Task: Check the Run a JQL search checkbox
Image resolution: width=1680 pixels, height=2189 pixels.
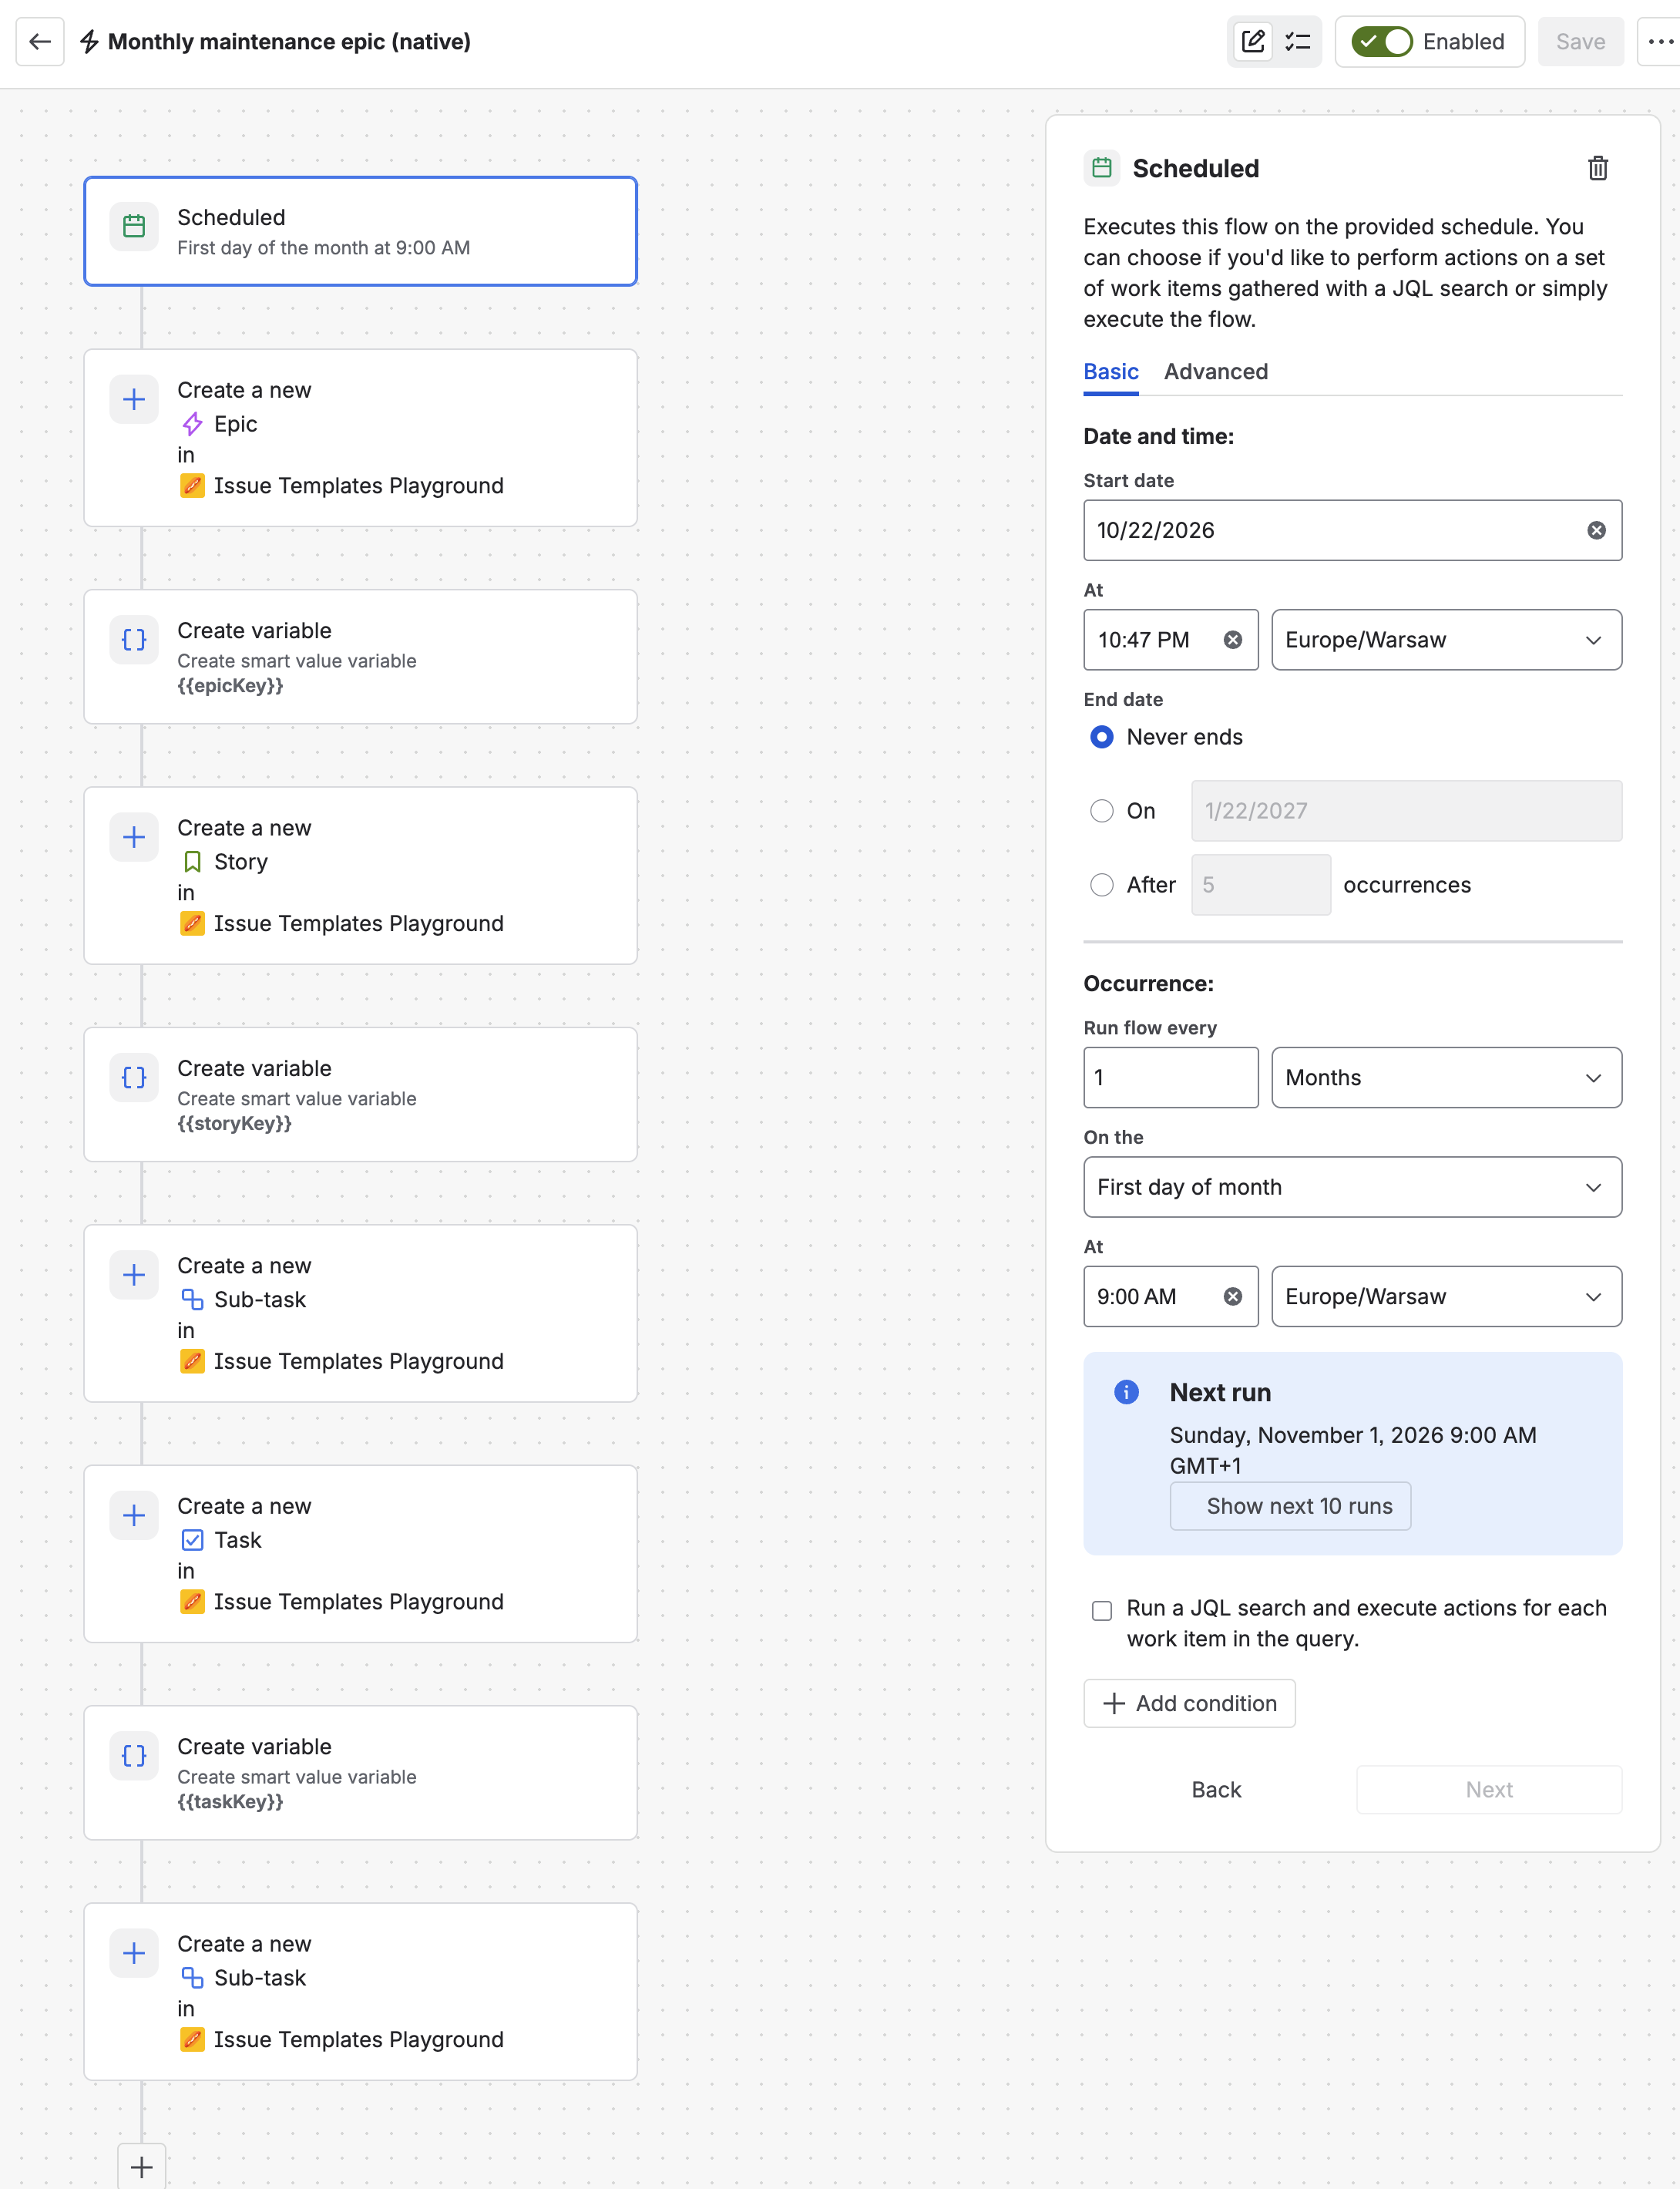Action: [1101, 1610]
